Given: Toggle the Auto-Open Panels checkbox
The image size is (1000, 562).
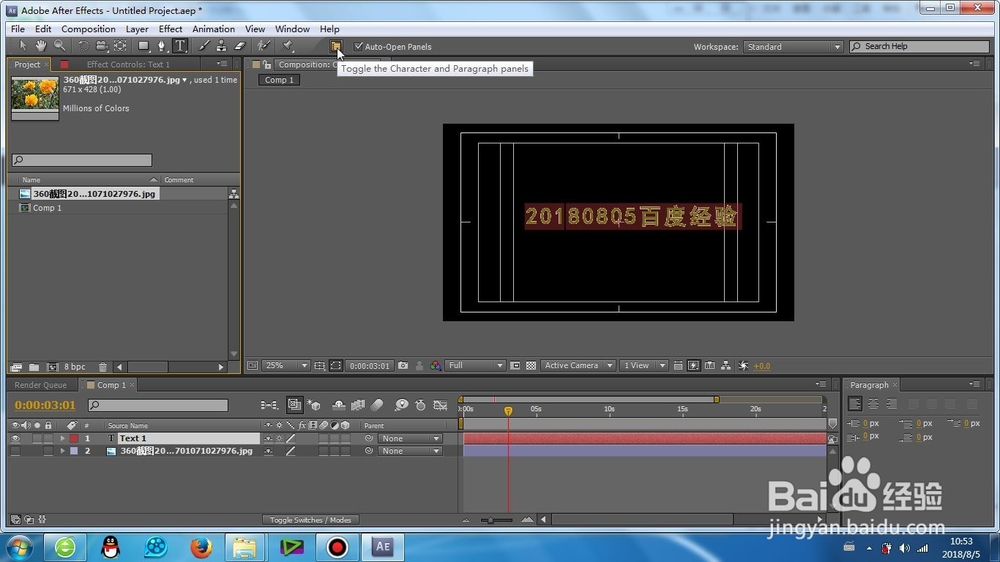Looking at the screenshot, I should pos(358,46).
